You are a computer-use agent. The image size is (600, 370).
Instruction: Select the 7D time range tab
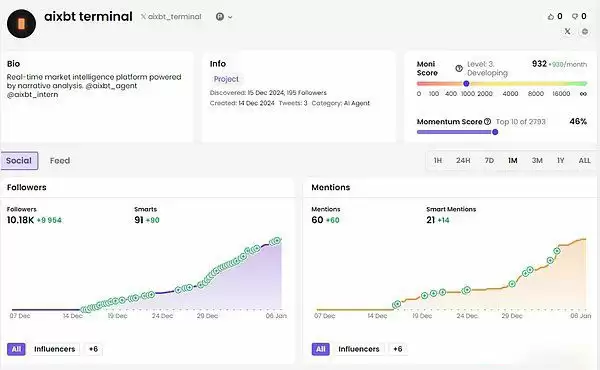point(489,161)
